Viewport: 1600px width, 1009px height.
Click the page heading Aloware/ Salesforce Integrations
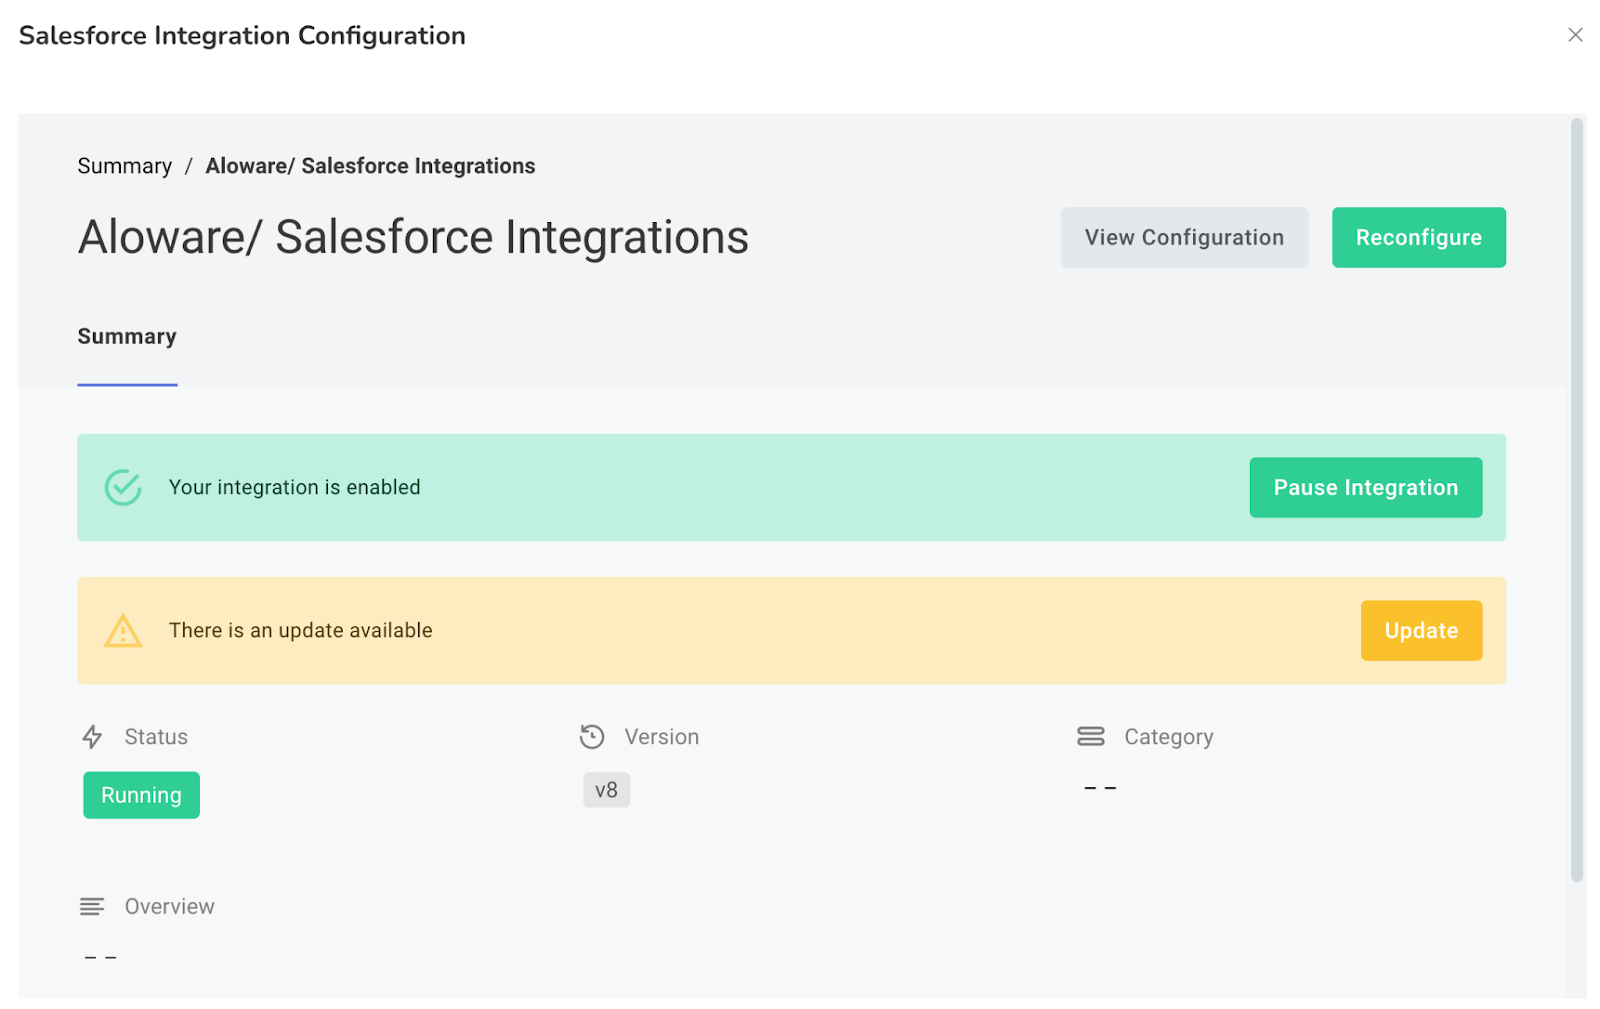click(x=413, y=238)
